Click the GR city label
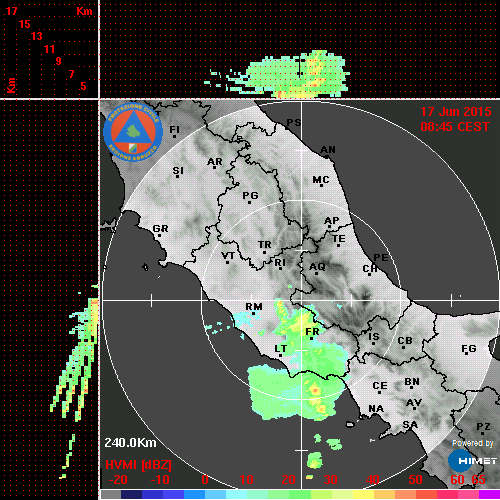500x500 pixels. click(160, 229)
